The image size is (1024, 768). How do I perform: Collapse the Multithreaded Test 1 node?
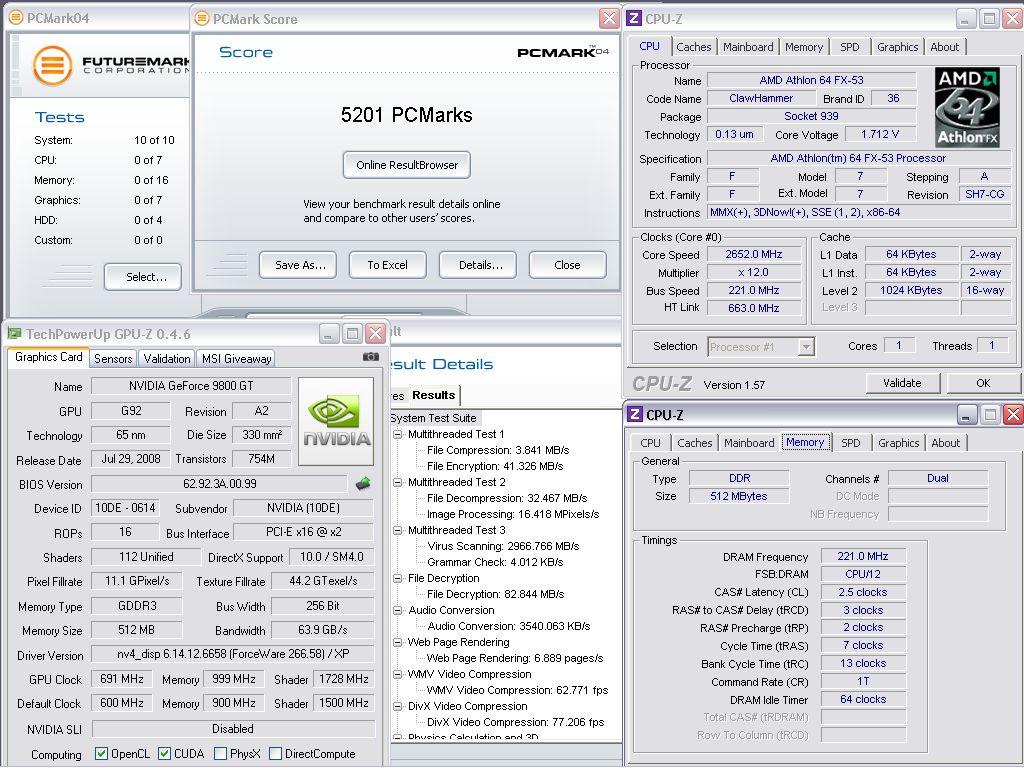pos(397,434)
